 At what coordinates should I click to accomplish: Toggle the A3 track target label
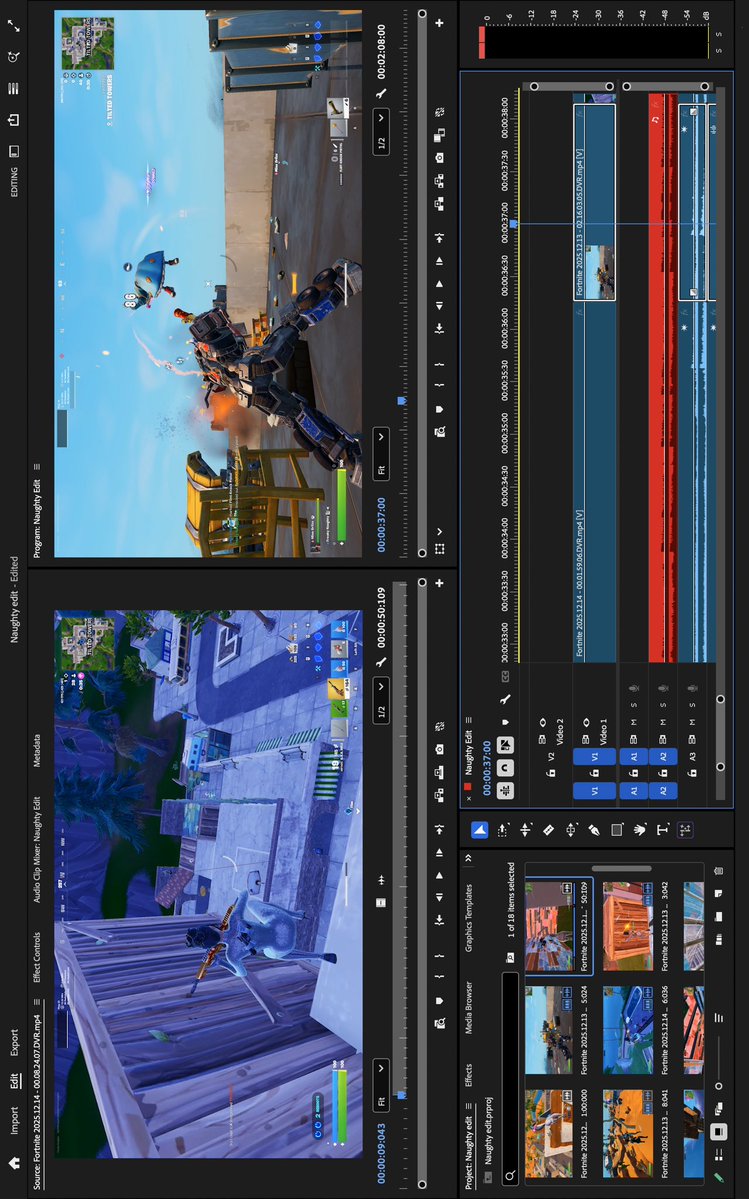coord(692,756)
